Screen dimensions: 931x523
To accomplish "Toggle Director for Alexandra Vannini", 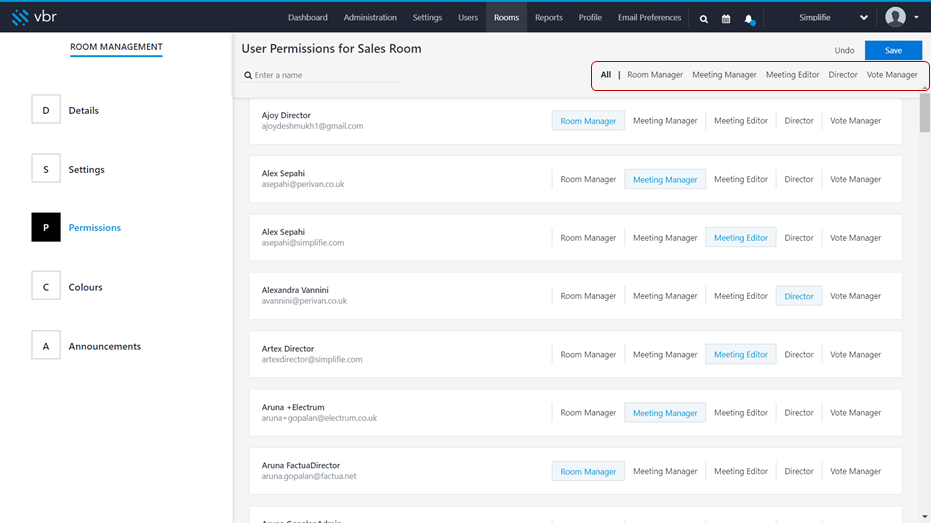I will [x=799, y=296].
